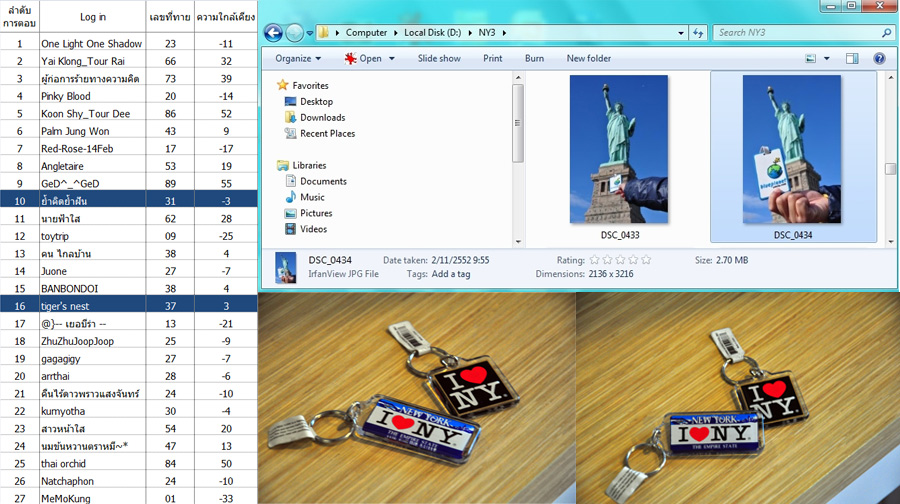Open the Videos library

(x=313, y=229)
